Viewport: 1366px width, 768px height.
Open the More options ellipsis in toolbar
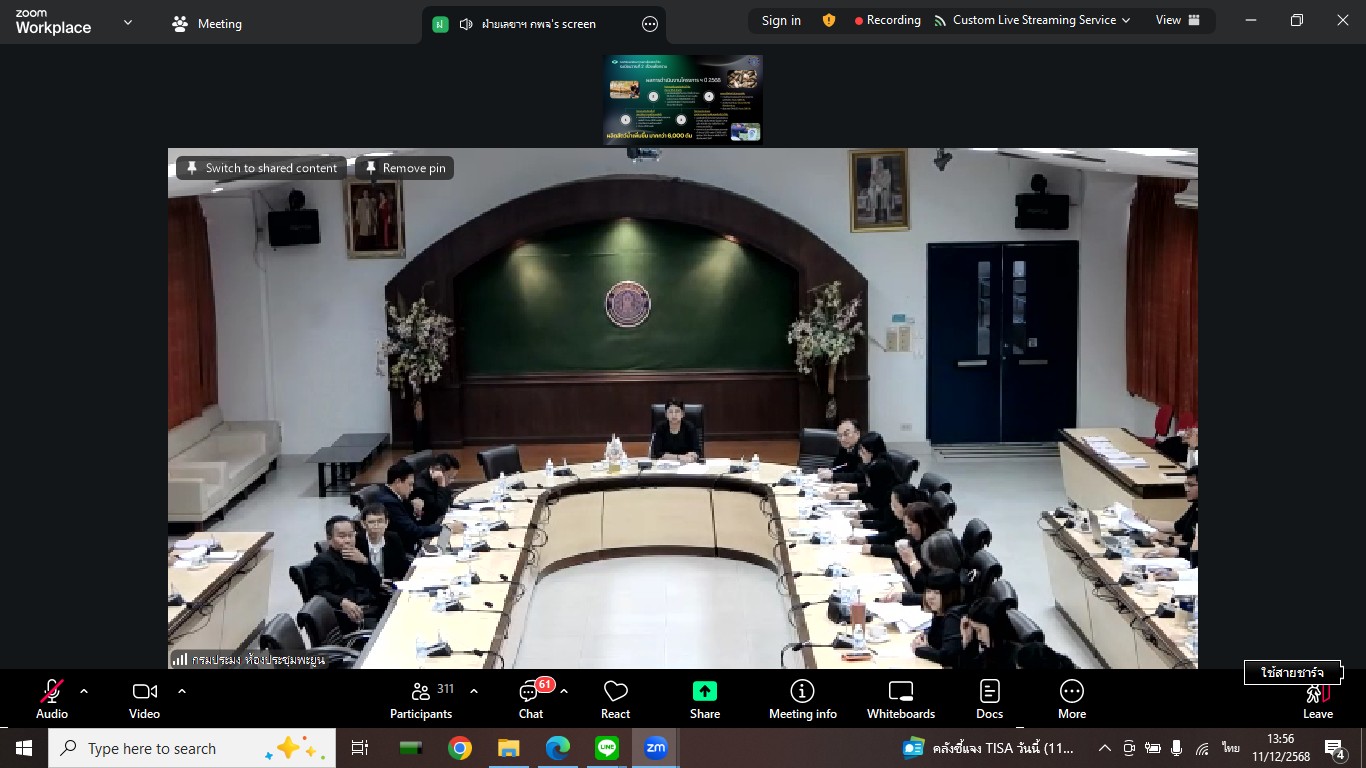pyautogui.click(x=1071, y=698)
